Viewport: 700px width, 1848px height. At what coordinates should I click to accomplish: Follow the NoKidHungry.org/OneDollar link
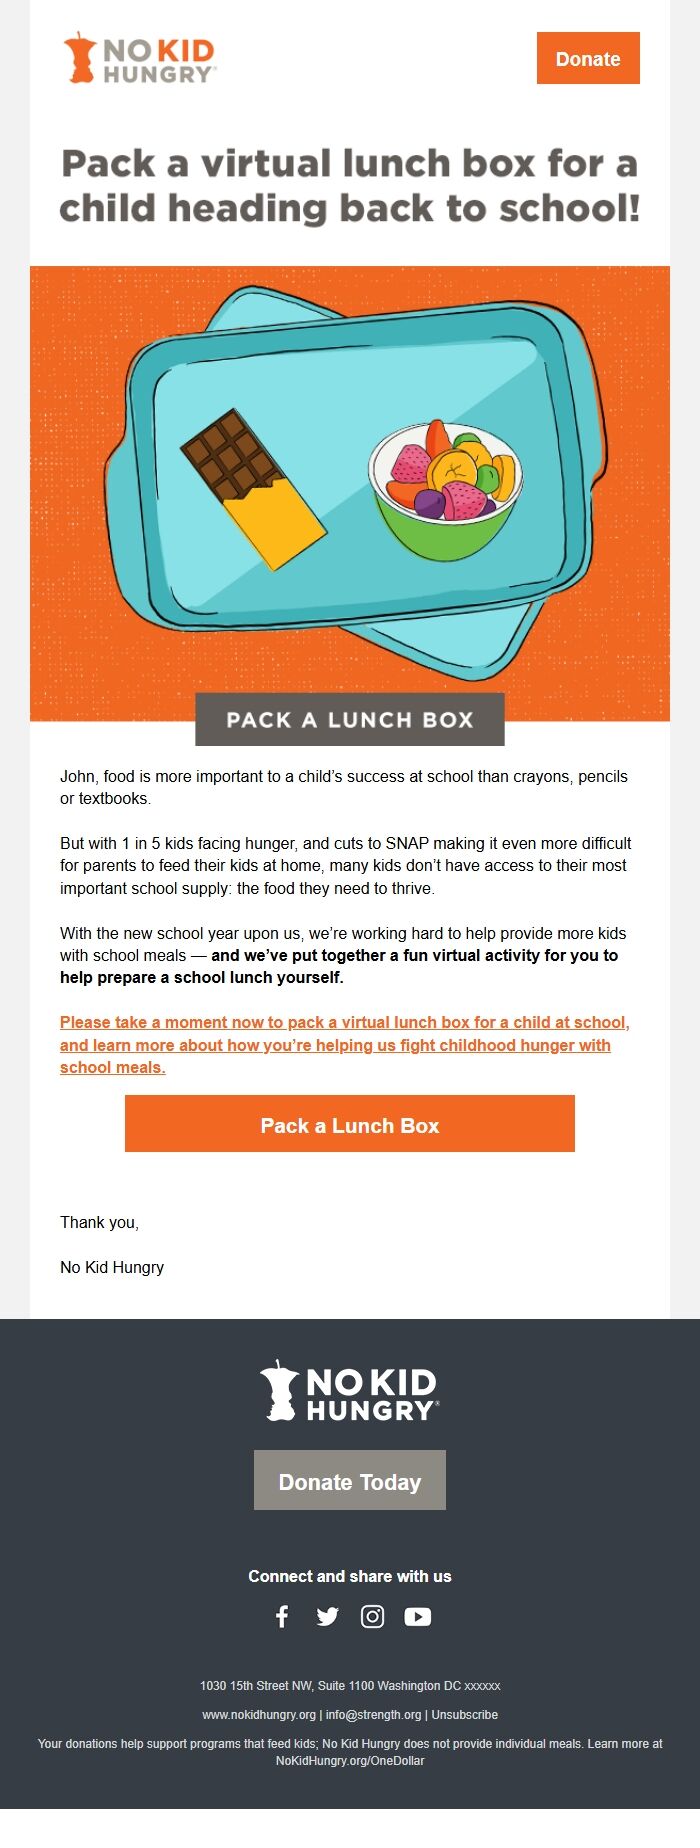[x=350, y=1761]
